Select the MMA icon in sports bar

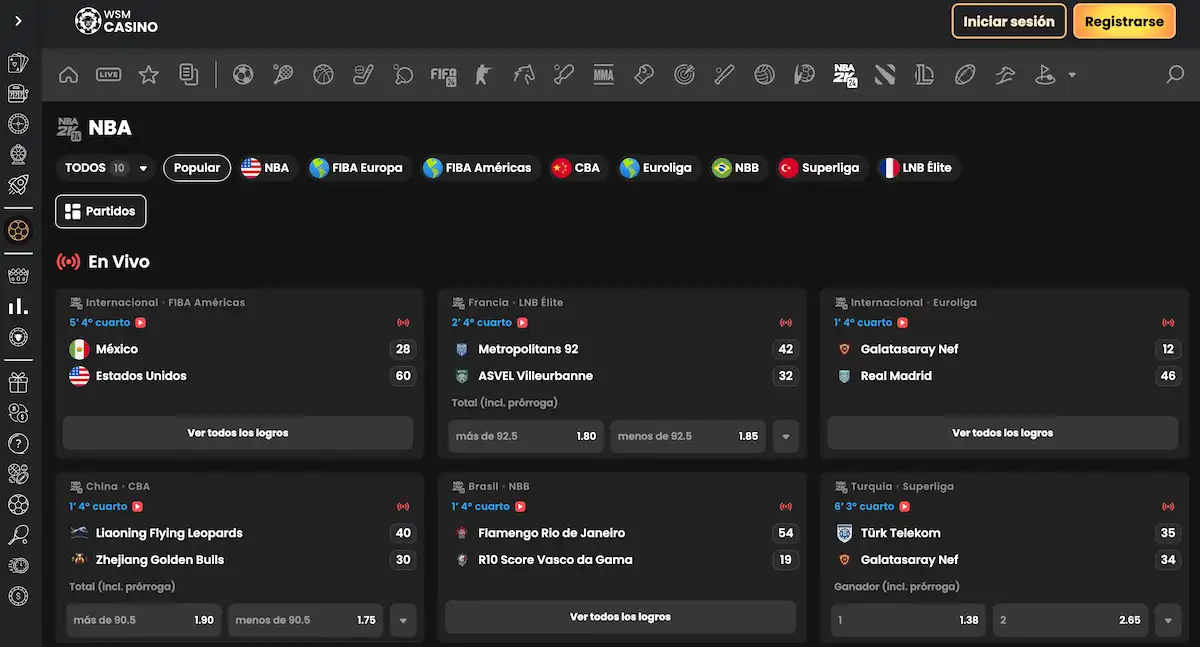coord(604,74)
